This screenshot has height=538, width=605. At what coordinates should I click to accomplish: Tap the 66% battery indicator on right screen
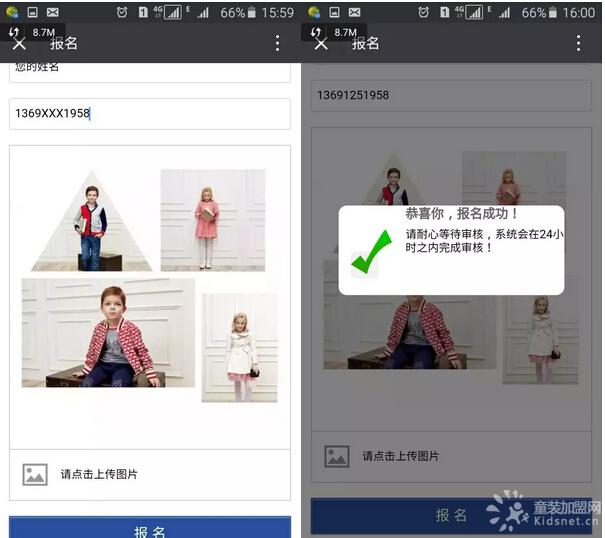539,13
